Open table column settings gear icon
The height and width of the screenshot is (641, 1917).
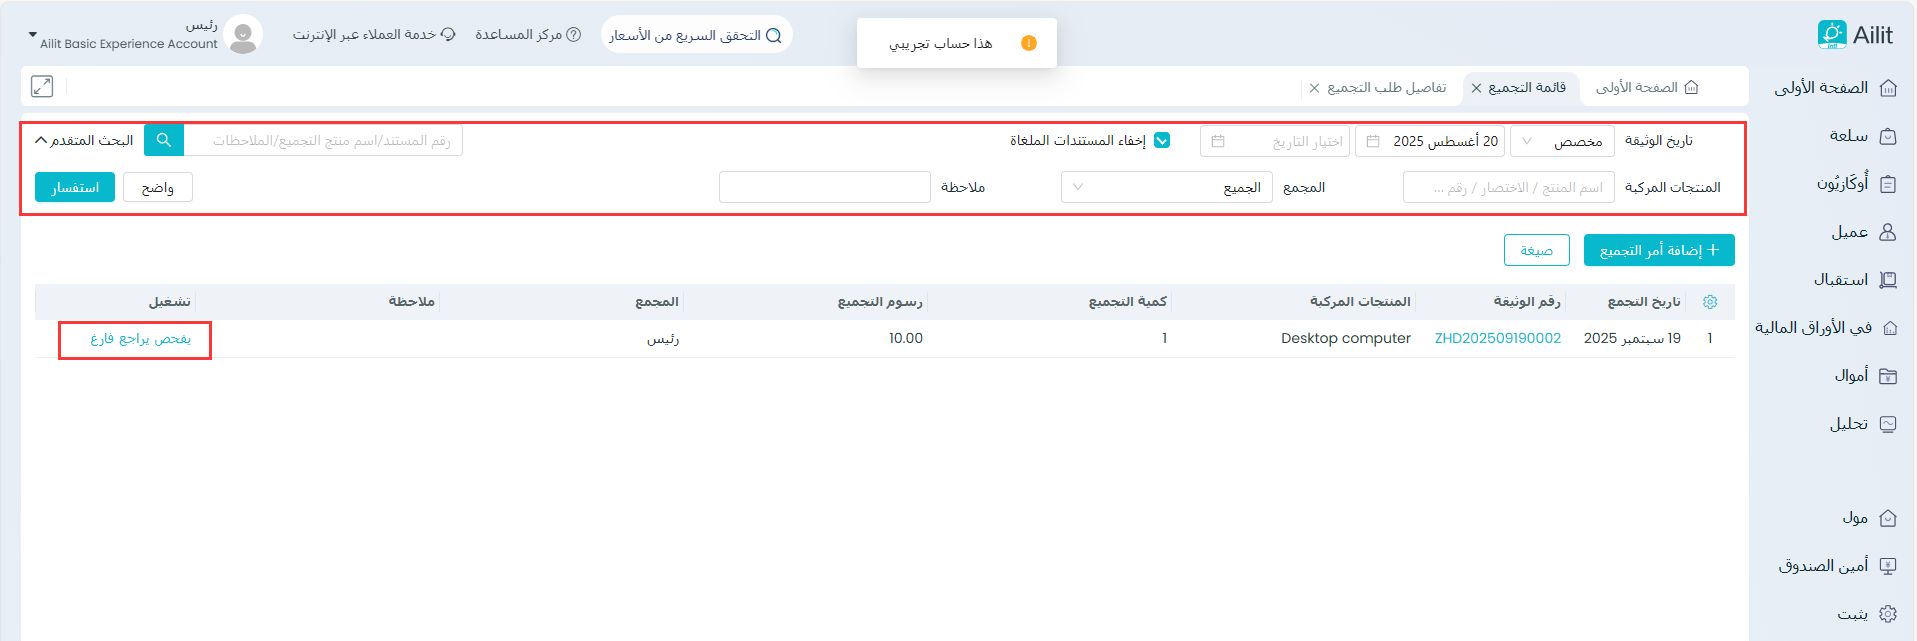1710,302
